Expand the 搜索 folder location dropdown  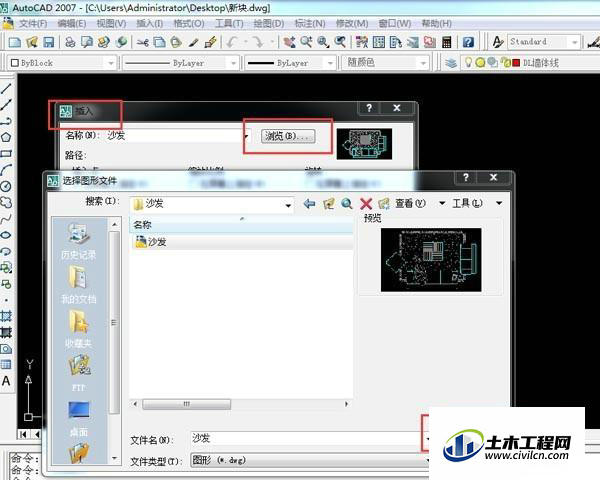point(288,205)
